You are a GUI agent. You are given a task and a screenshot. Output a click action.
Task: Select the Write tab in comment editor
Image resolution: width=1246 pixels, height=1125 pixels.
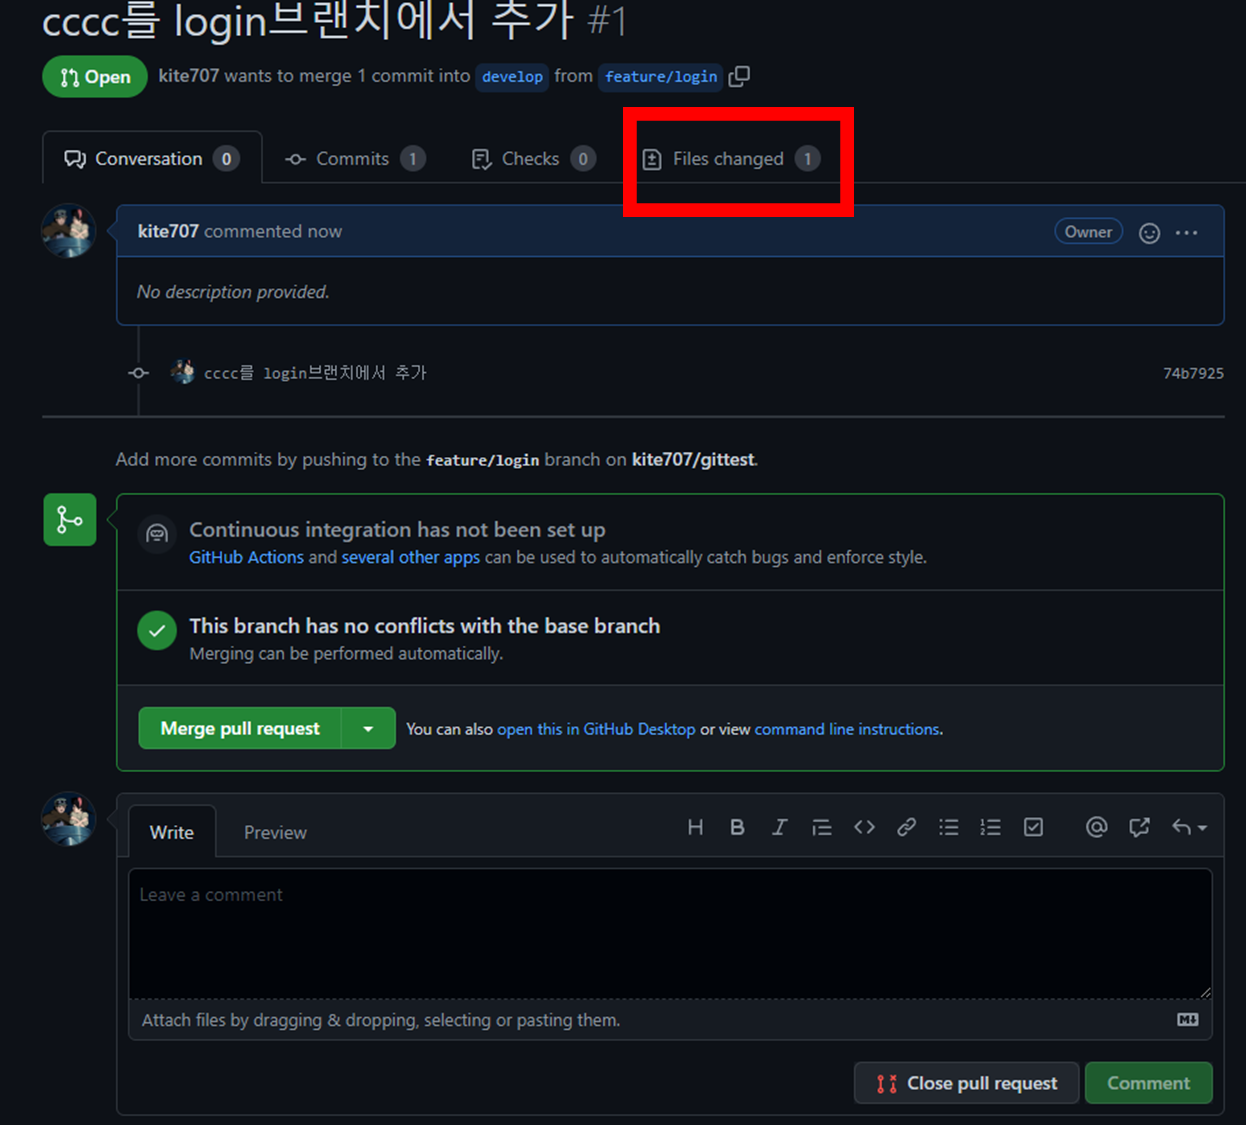[172, 832]
